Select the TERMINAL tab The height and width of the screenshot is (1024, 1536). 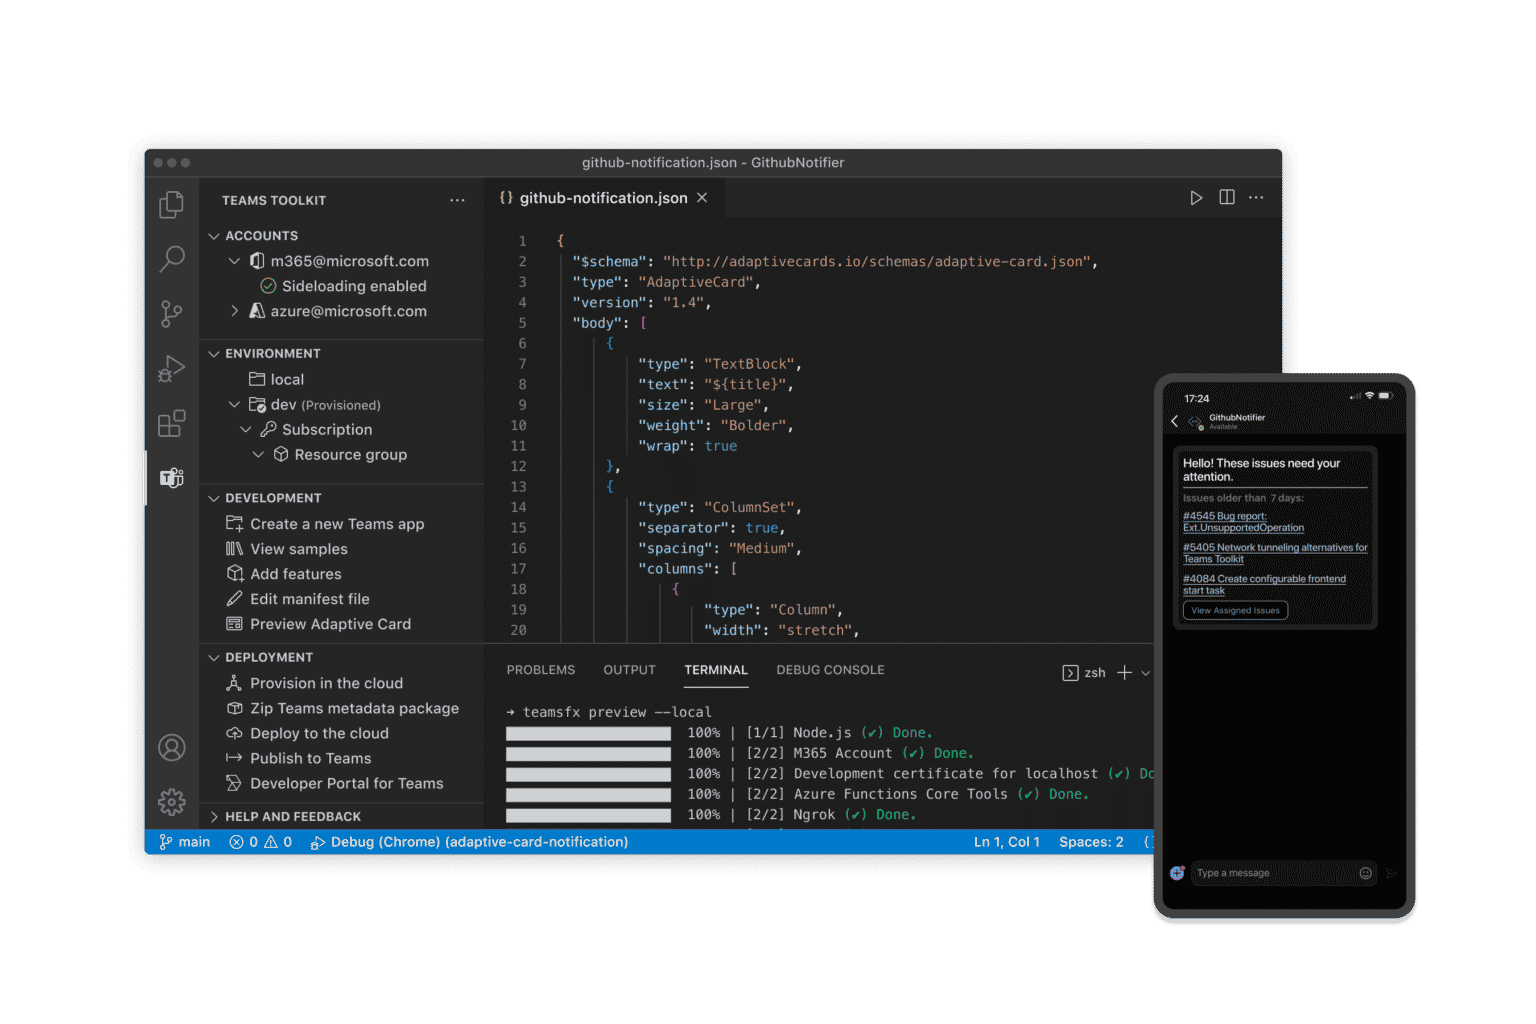[716, 670]
